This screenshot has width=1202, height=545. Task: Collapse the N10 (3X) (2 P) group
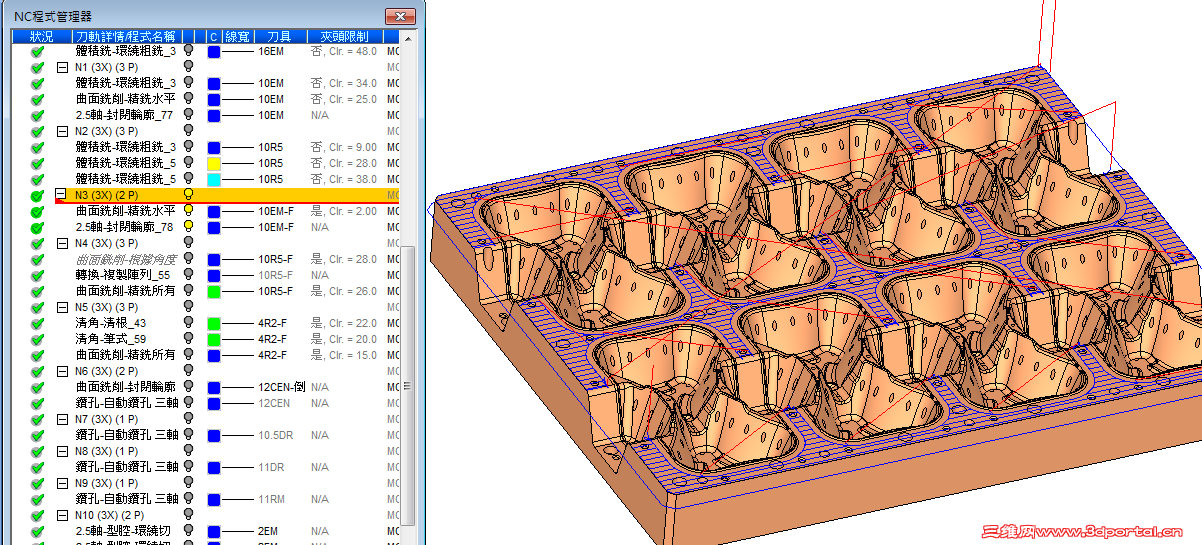(62, 515)
